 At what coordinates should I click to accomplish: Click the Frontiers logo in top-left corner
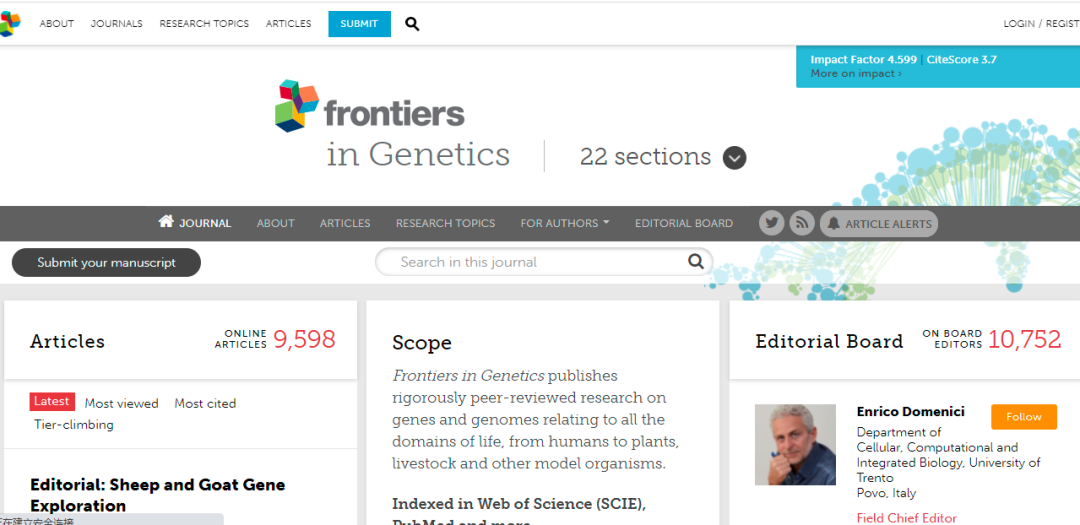pyautogui.click(x=10, y=24)
